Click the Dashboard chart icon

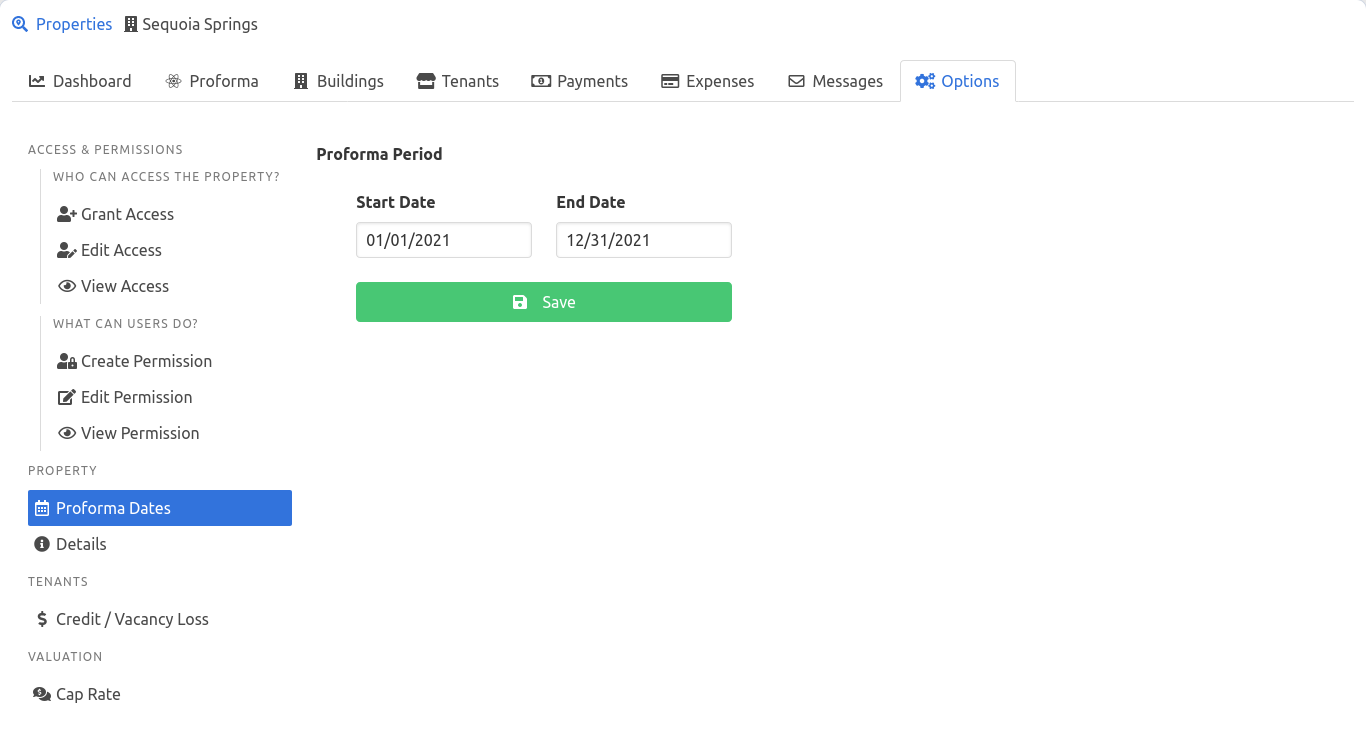click(37, 81)
